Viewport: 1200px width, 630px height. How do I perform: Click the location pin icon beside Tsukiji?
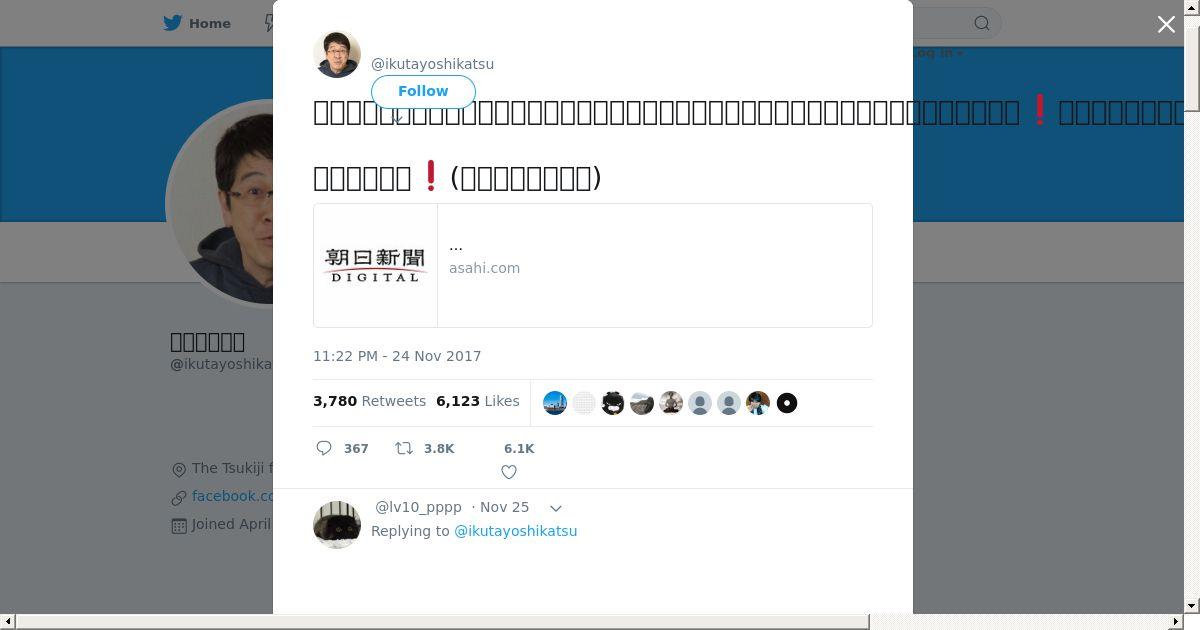179,469
